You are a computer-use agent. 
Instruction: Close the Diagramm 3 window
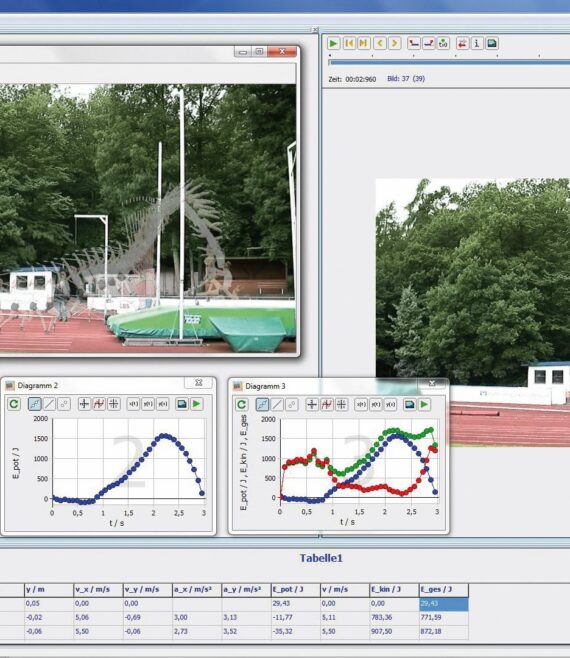coord(432,384)
